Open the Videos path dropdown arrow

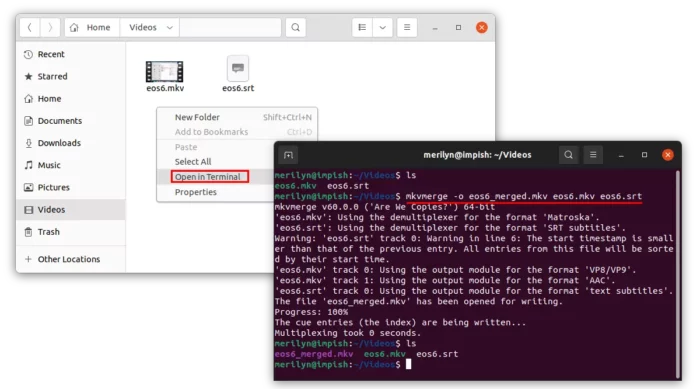coord(170,28)
